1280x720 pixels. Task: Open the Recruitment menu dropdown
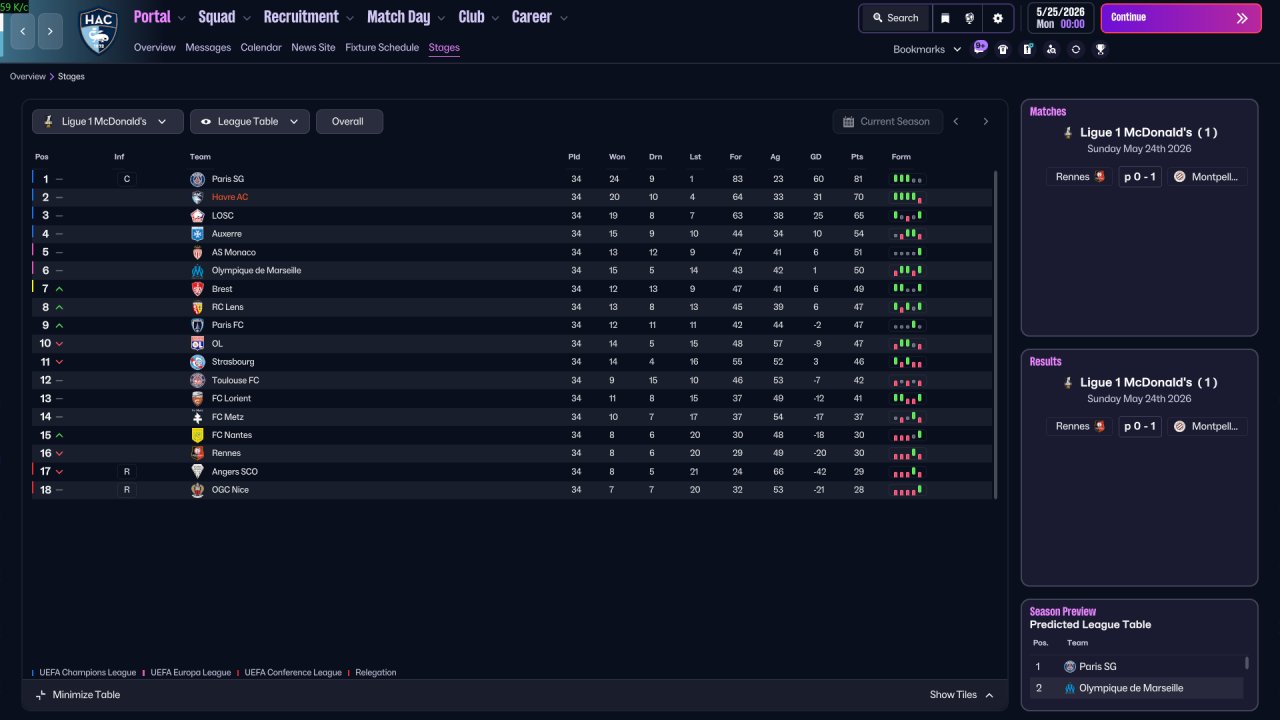click(x=309, y=17)
